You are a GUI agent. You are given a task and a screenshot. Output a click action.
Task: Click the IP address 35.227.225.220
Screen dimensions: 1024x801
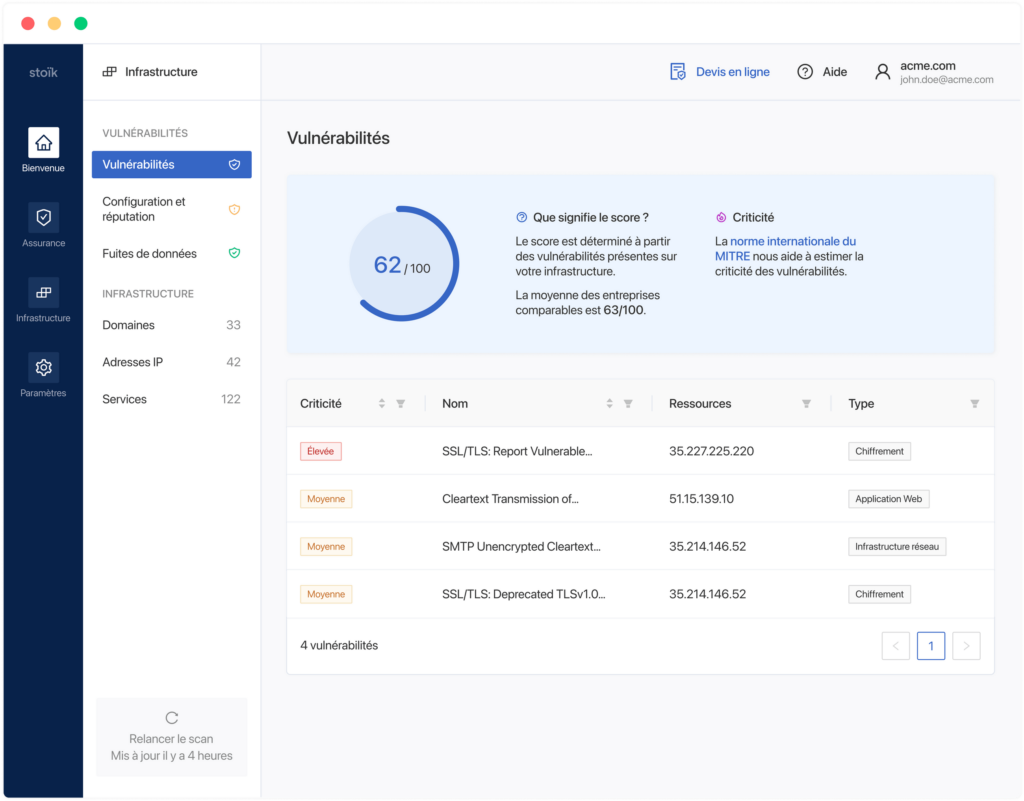[712, 451]
